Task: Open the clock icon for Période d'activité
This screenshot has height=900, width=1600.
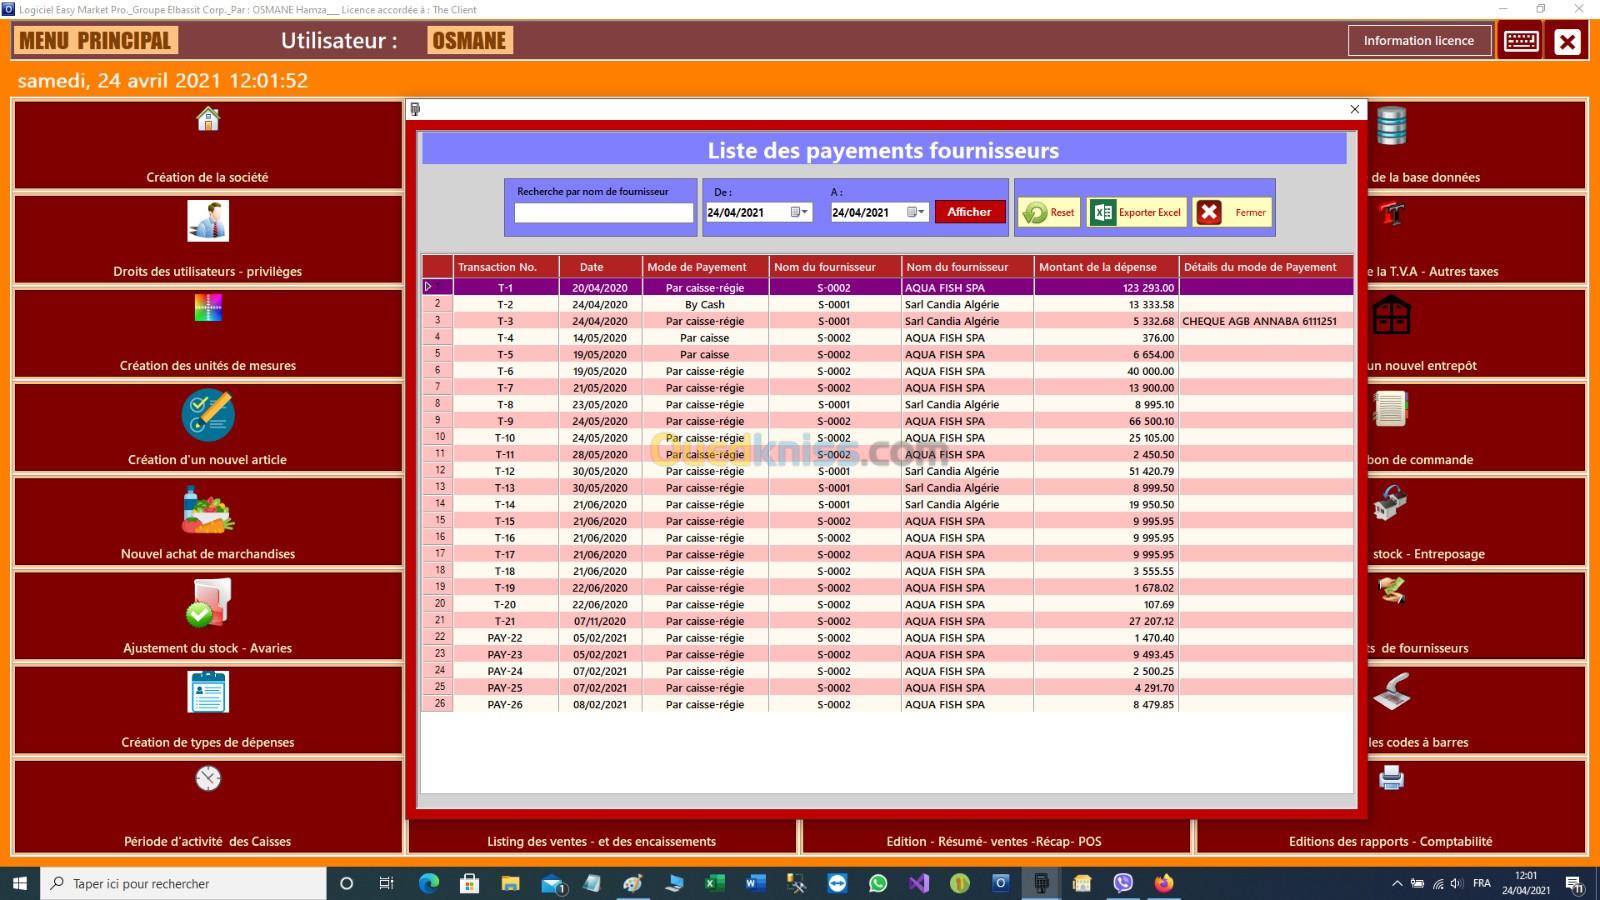Action: coord(208,779)
